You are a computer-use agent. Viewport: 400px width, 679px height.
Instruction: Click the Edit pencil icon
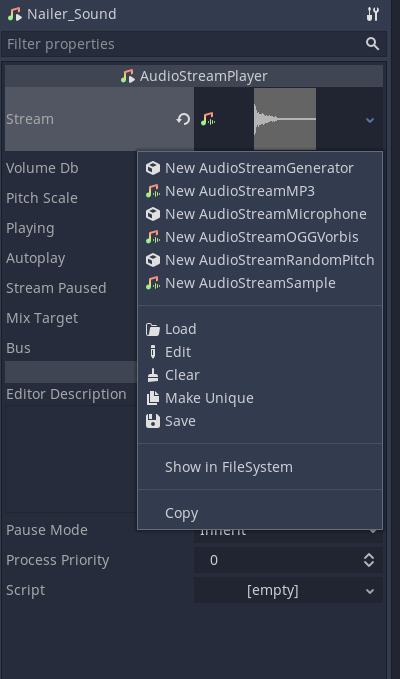click(153, 352)
